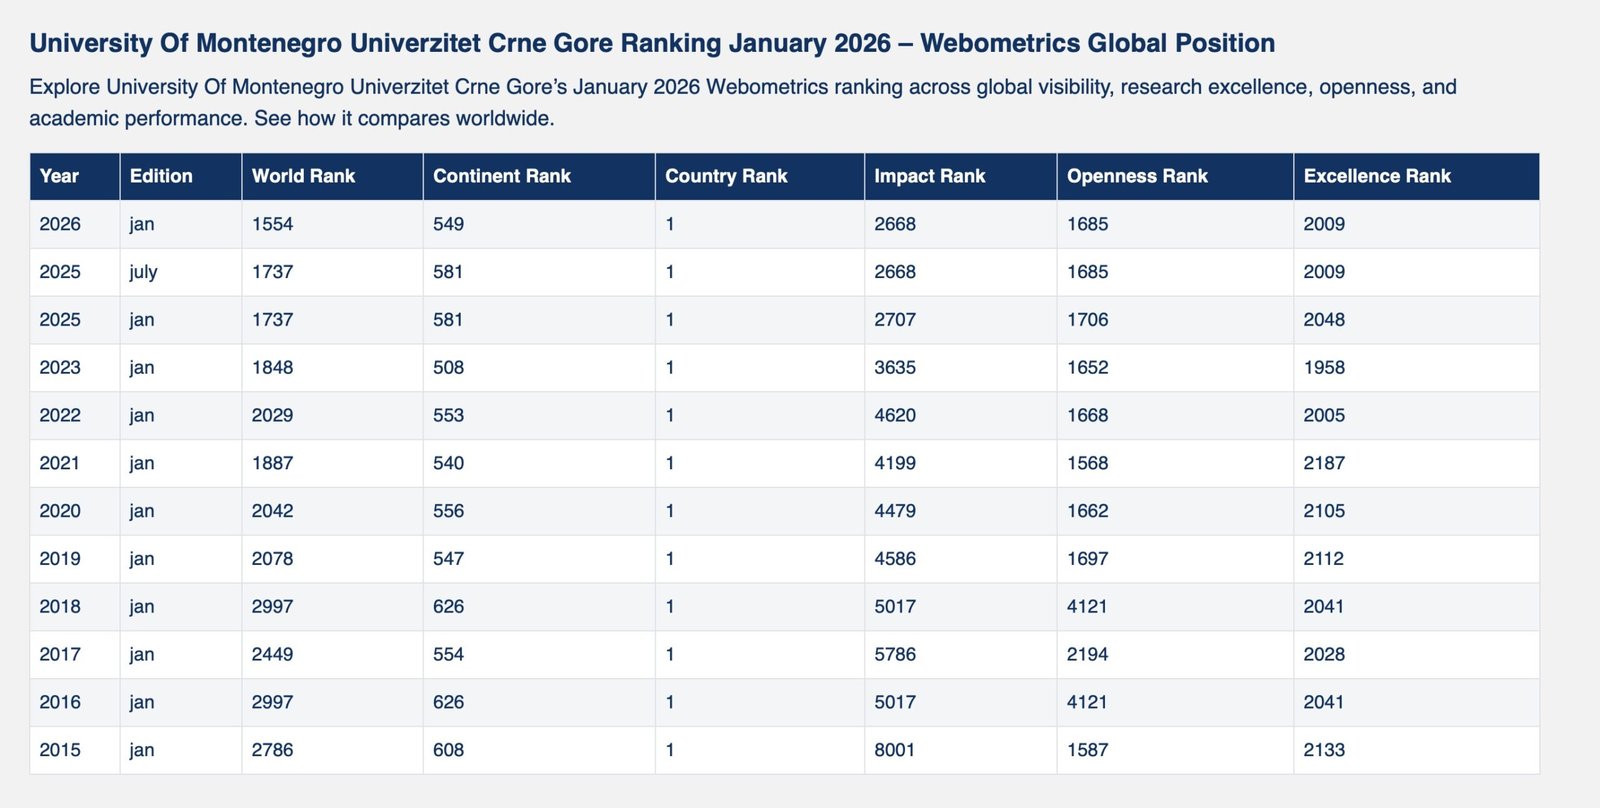Image resolution: width=1600 pixels, height=808 pixels.
Task: Click the july edition cell
Action: click(x=143, y=272)
